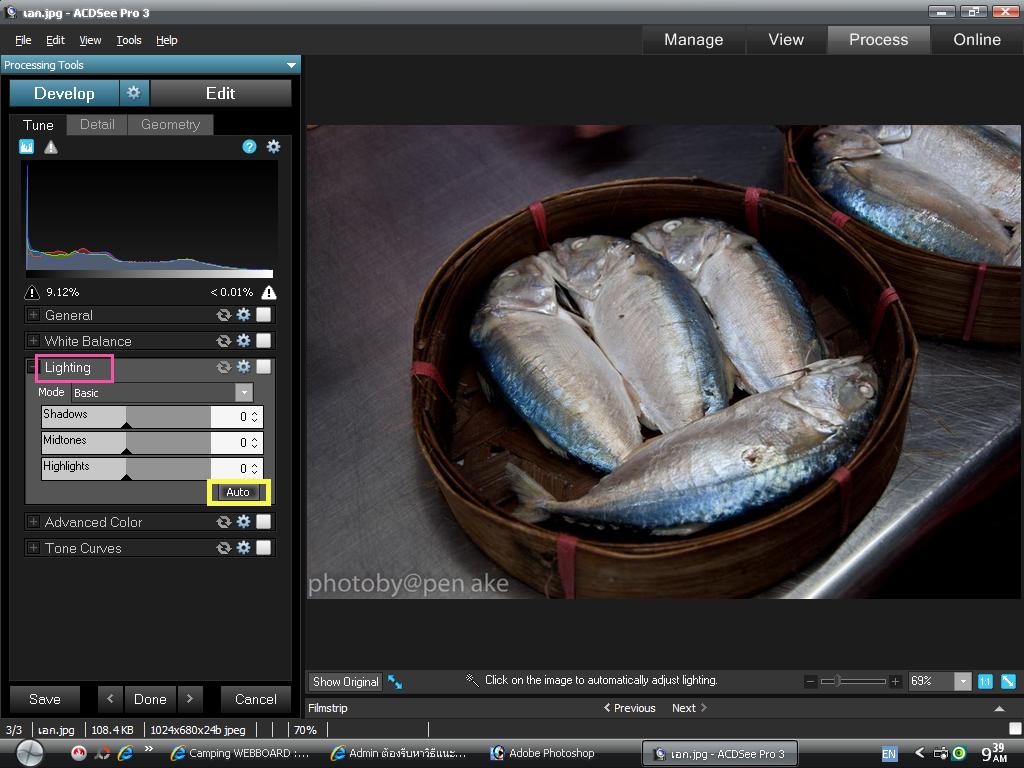Click the Auto lighting button
Image resolution: width=1024 pixels, height=768 pixels.
[238, 492]
